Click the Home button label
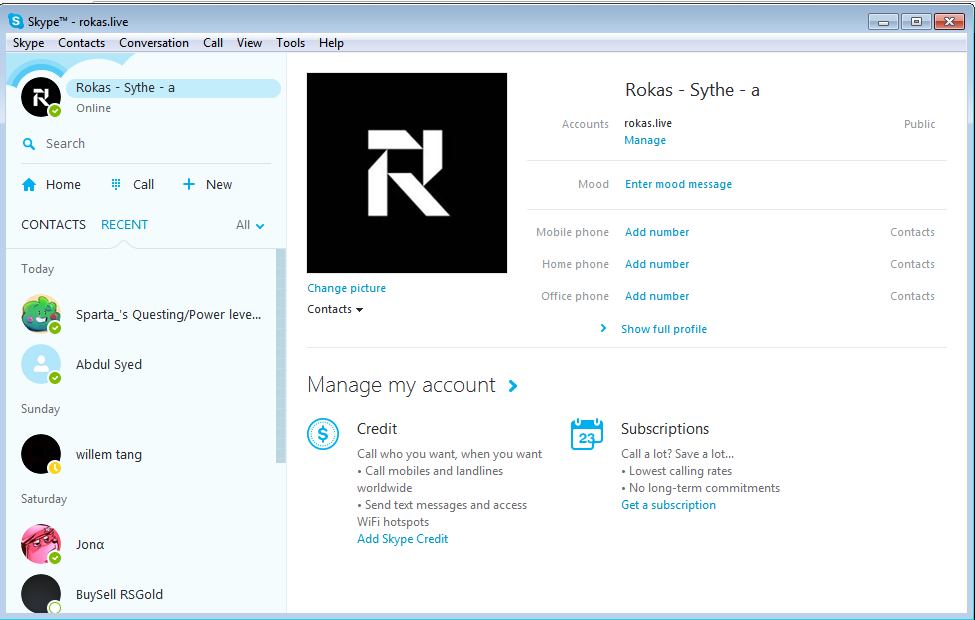 click(63, 185)
